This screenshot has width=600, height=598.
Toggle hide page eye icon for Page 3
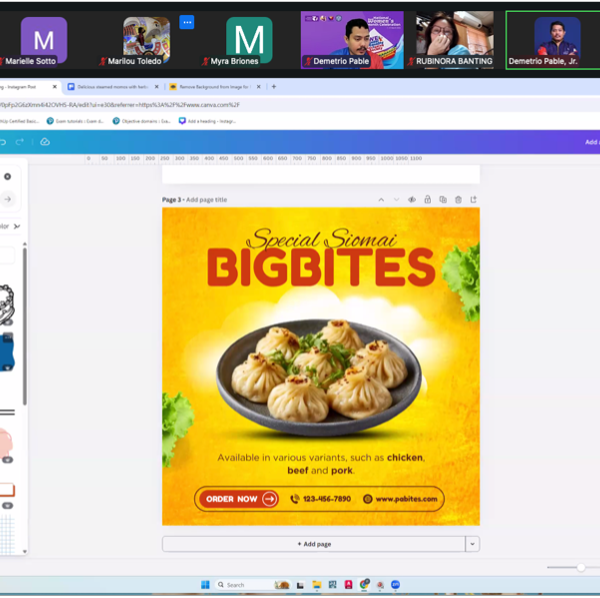pos(411,200)
